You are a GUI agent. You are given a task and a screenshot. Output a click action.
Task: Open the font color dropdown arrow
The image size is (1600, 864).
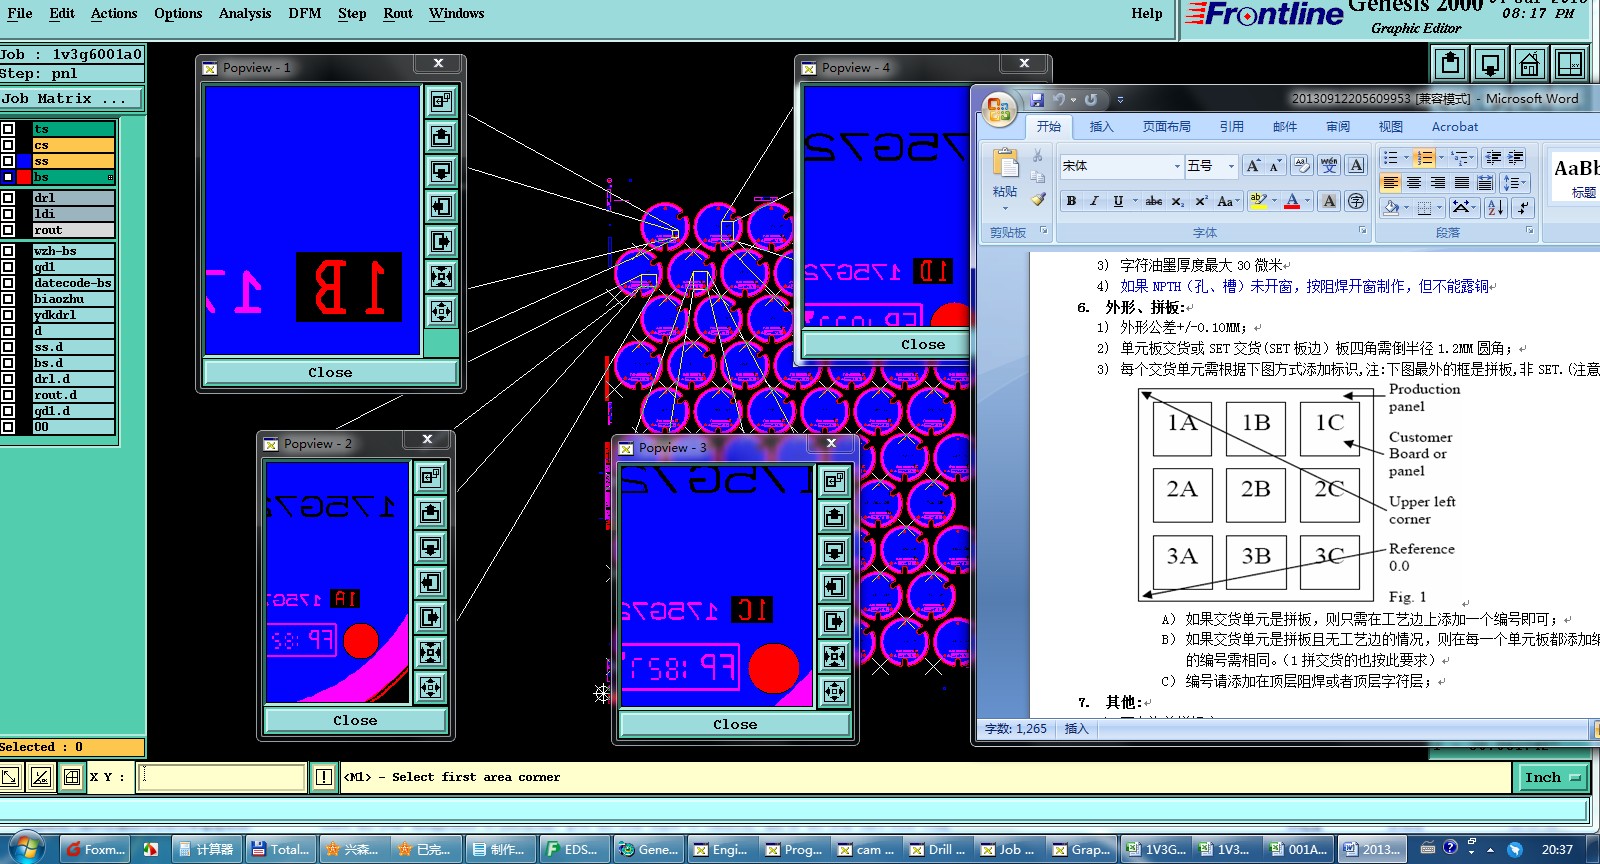coord(1307,201)
